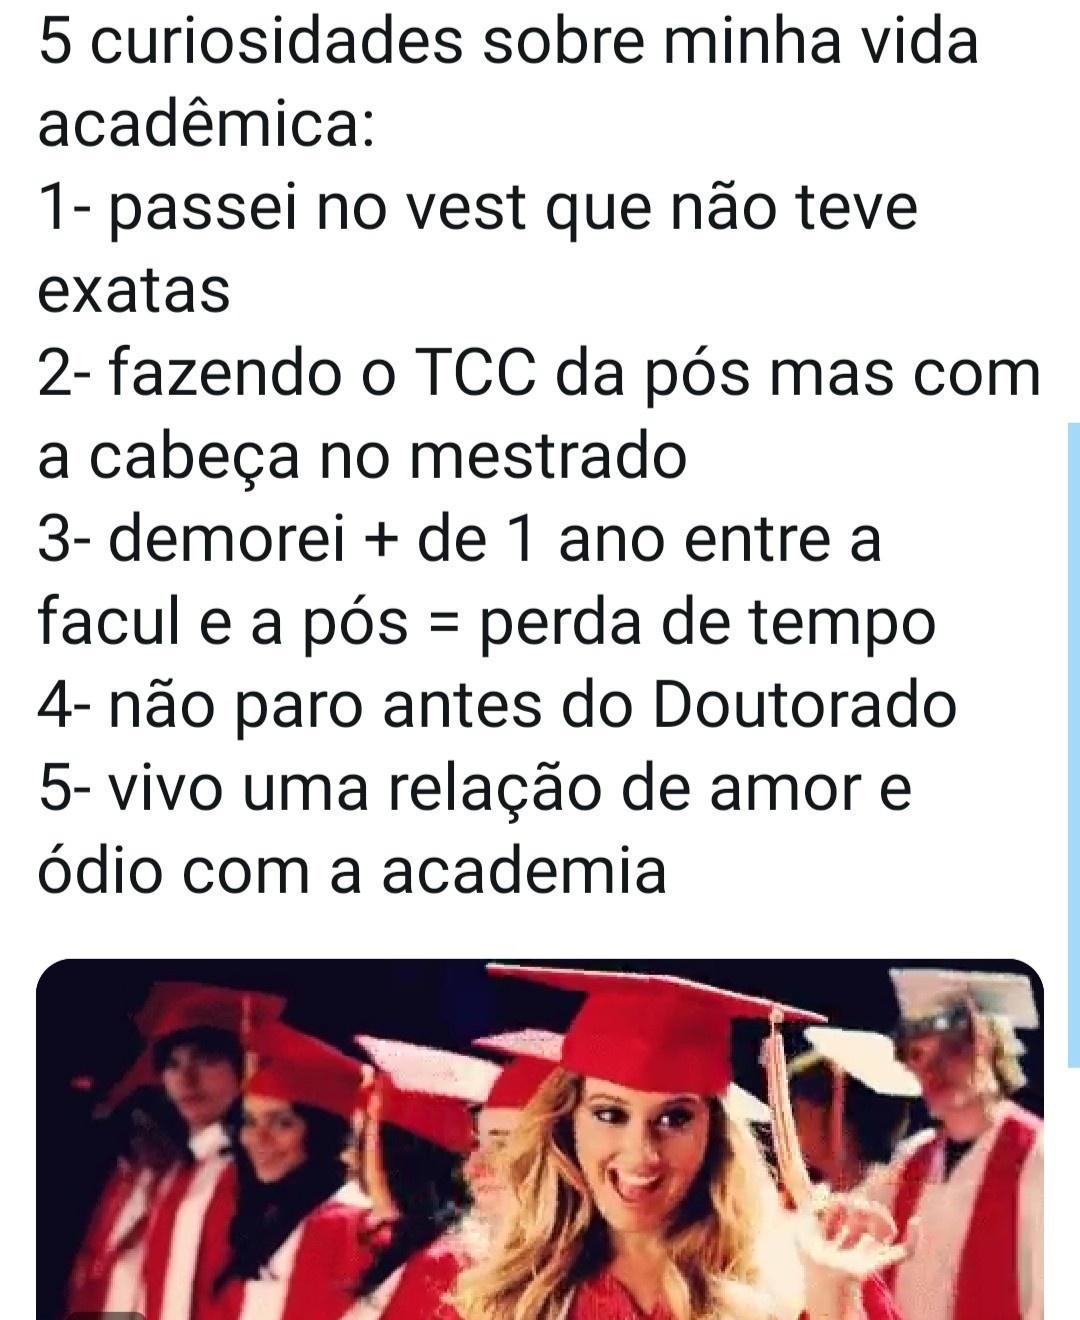Tap the text 'facul e a pós = perda de tempo'
The image size is (1080, 1320).
(486, 624)
